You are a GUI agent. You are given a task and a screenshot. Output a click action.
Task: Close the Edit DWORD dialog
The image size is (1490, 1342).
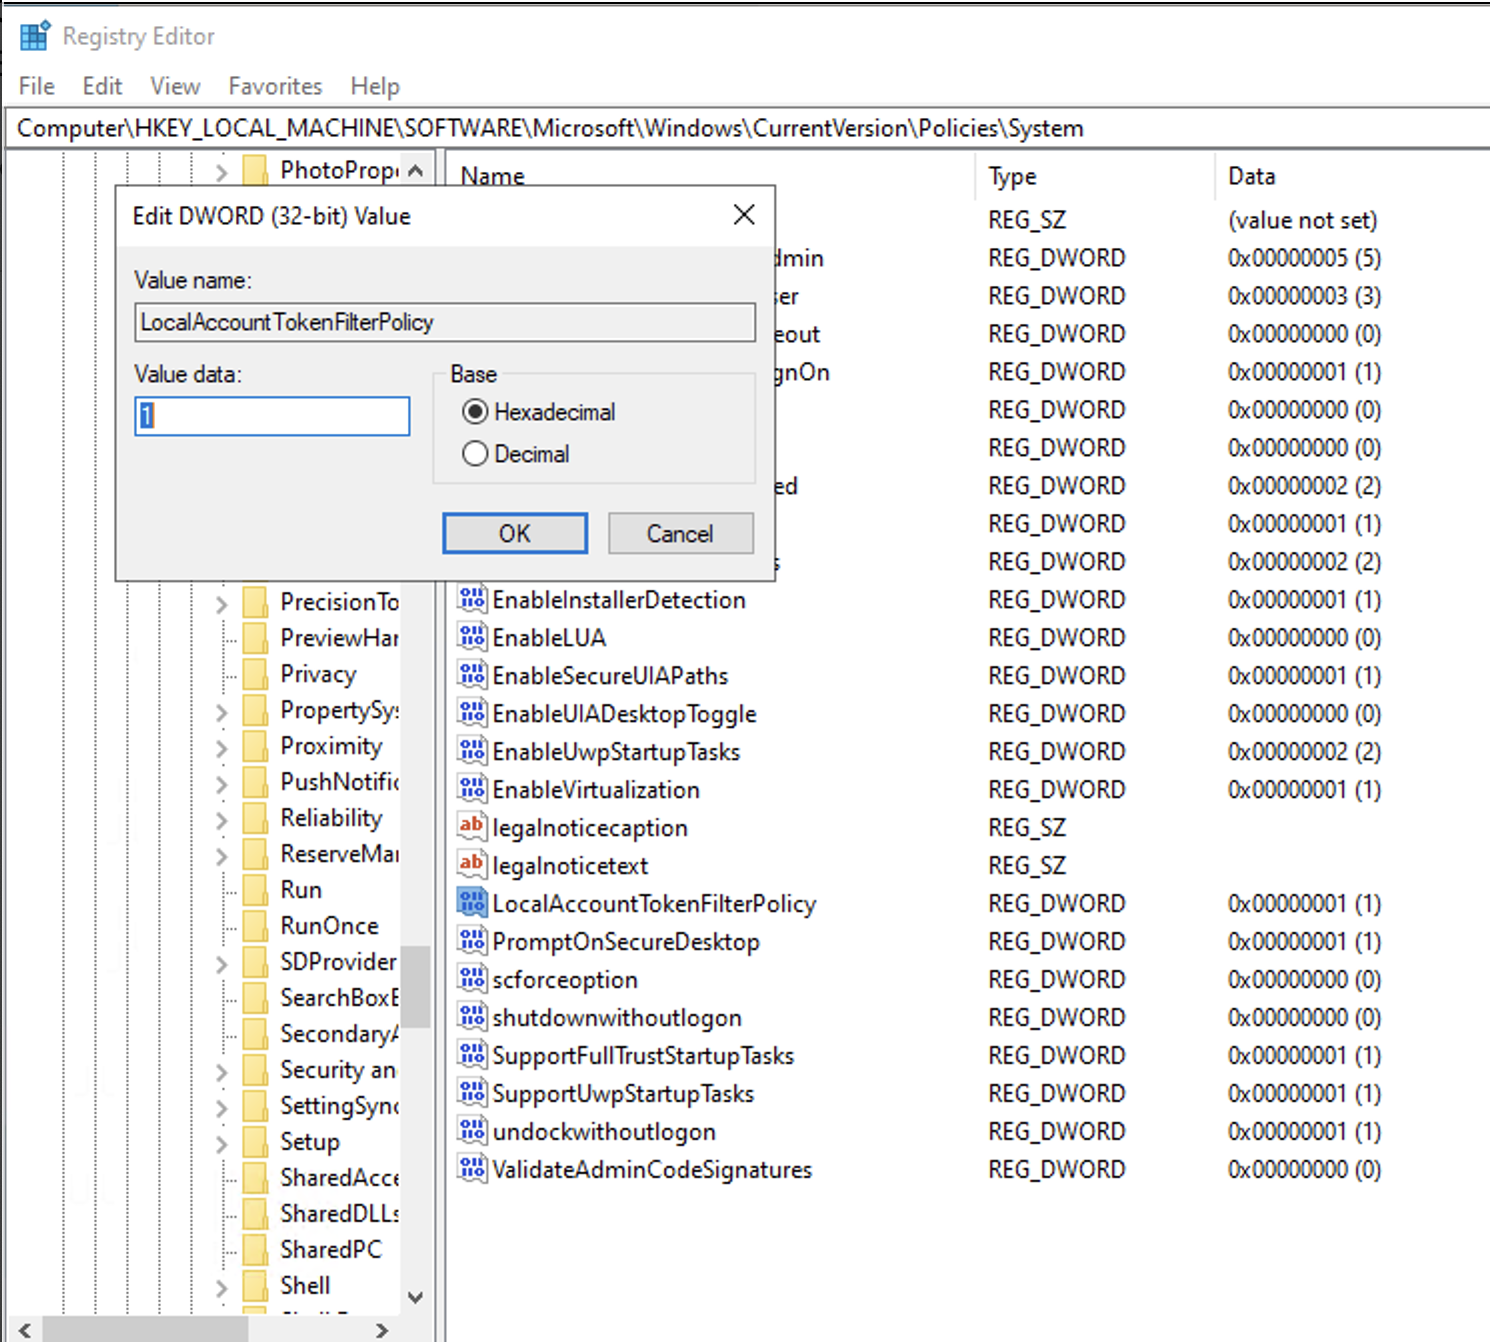pos(744,215)
